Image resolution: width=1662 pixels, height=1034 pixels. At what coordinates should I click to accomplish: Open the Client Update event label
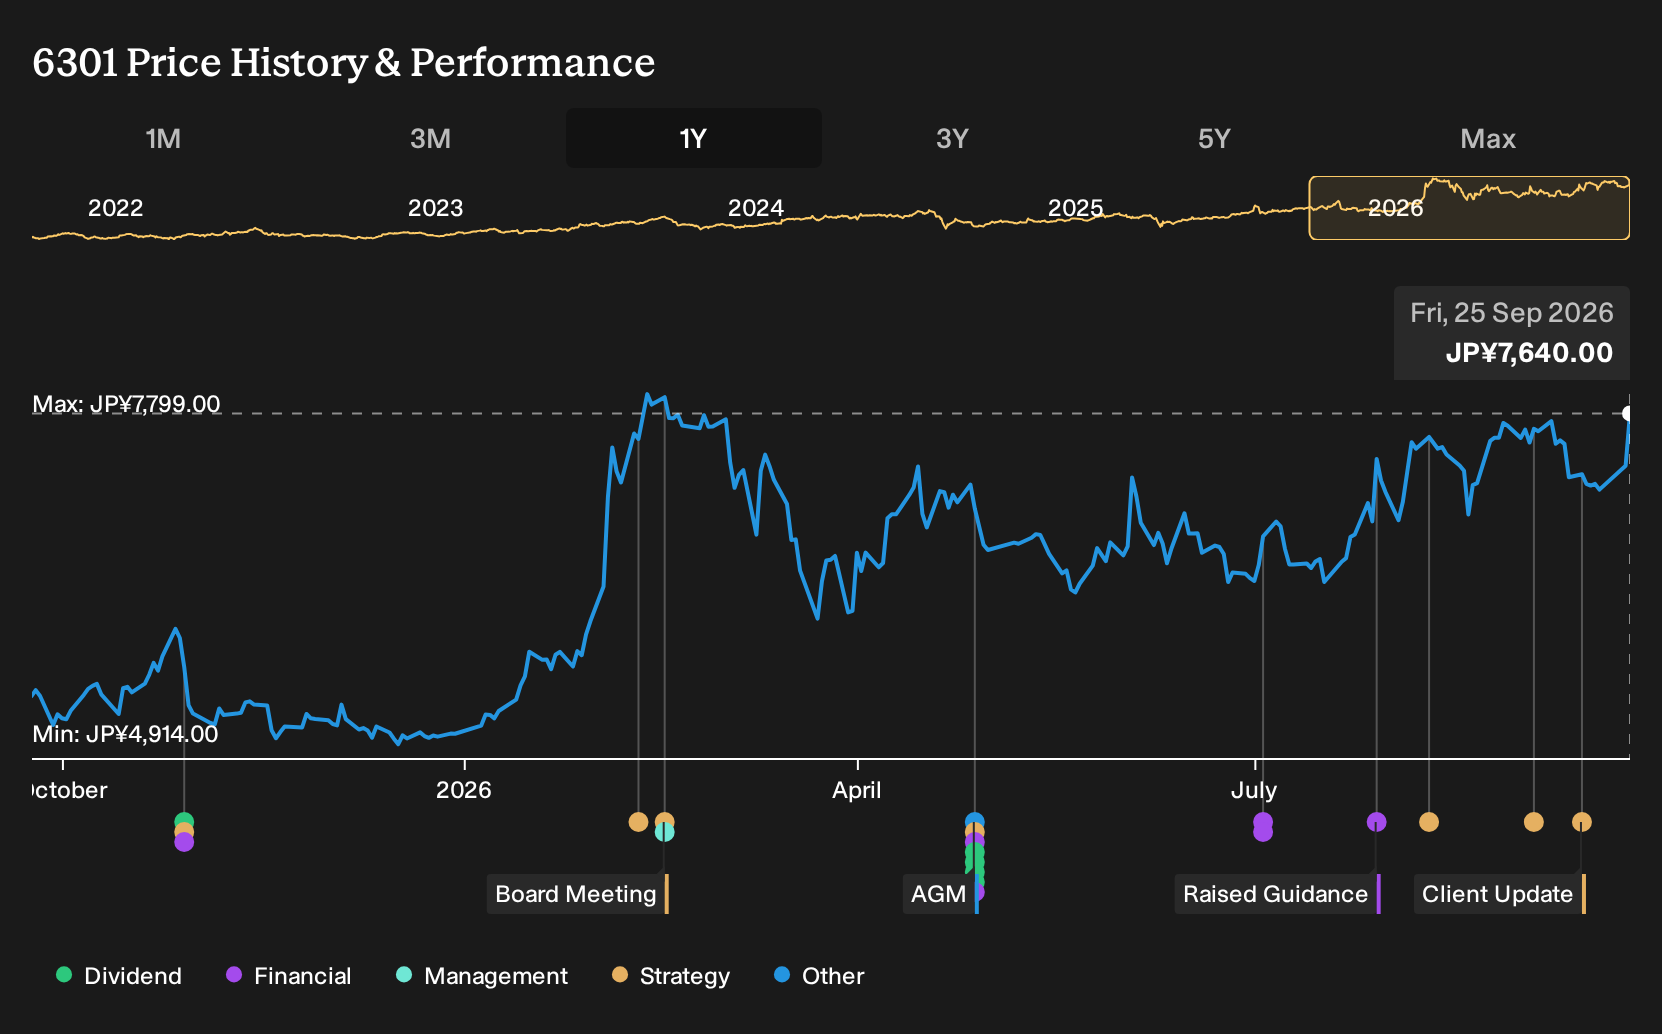(x=1499, y=894)
